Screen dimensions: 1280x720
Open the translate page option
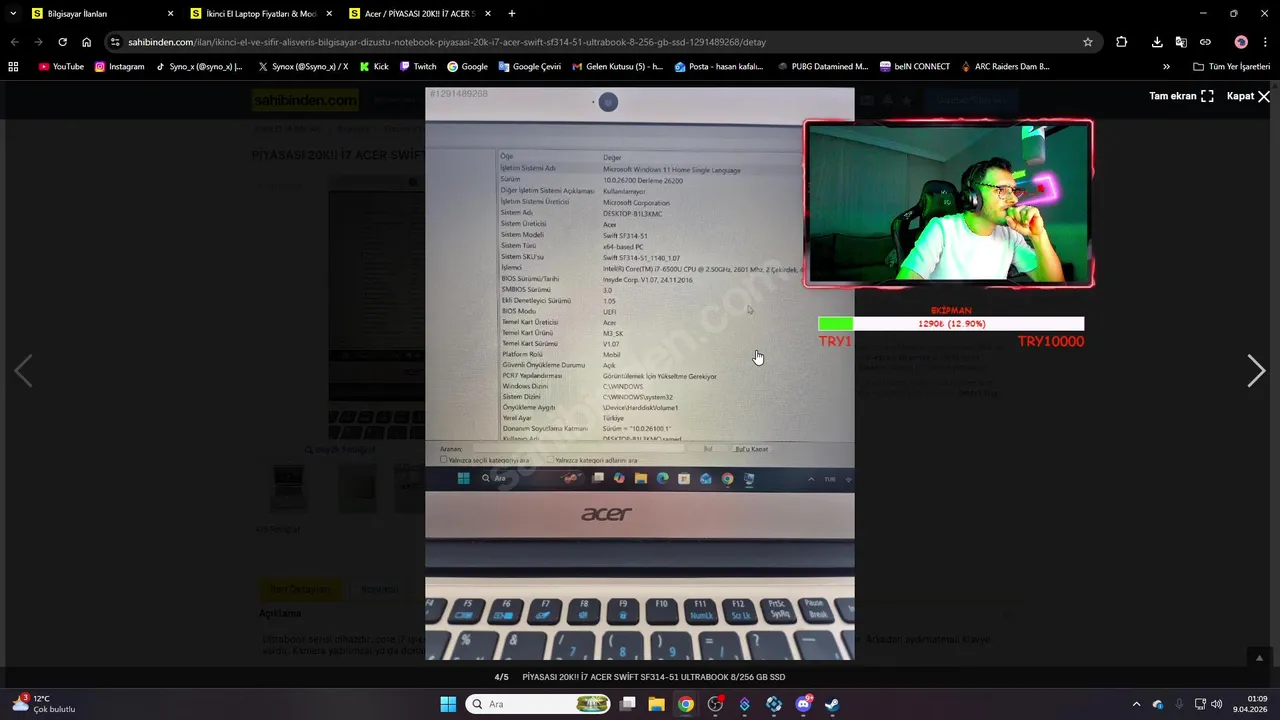click(1181, 42)
